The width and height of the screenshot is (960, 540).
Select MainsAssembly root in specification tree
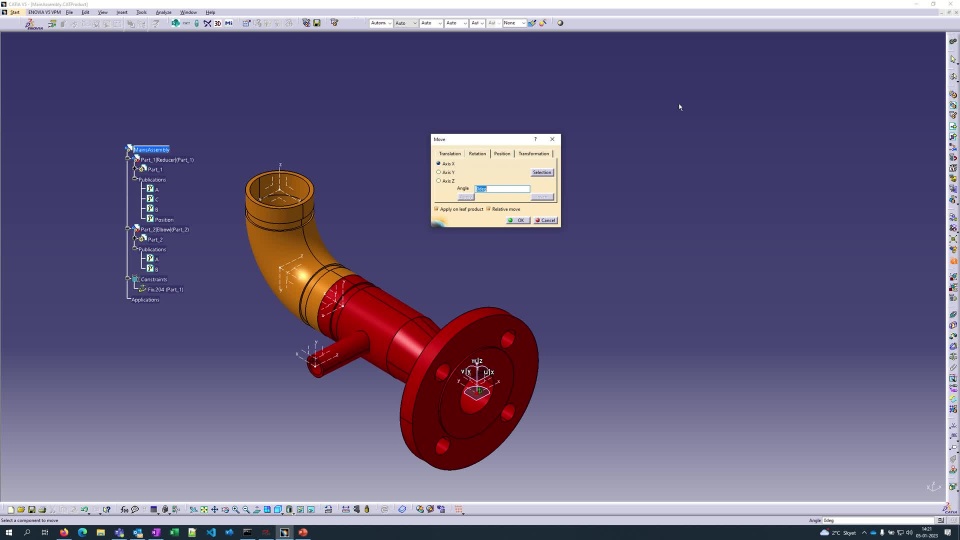pos(151,149)
